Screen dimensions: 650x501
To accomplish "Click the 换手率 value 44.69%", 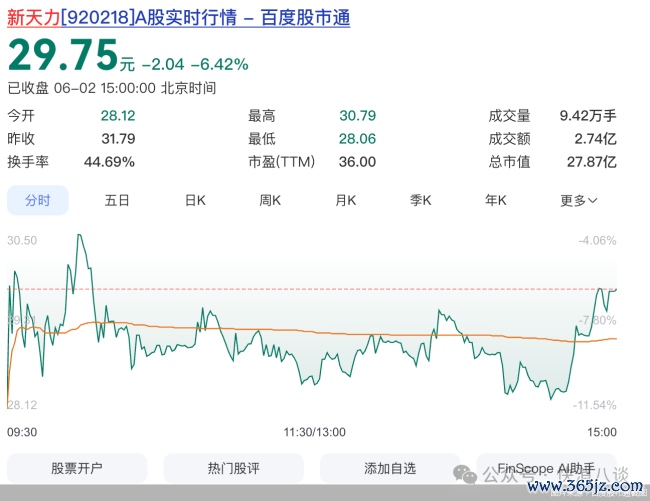I will coord(109,162).
